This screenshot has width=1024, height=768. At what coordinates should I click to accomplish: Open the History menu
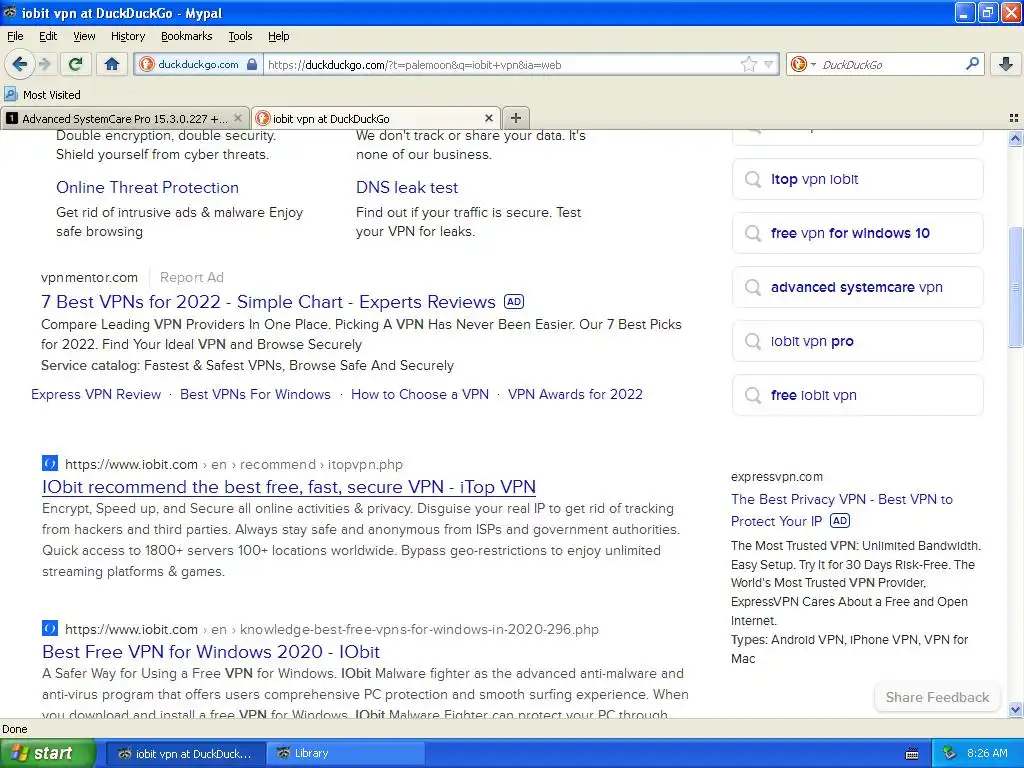pyautogui.click(x=127, y=36)
